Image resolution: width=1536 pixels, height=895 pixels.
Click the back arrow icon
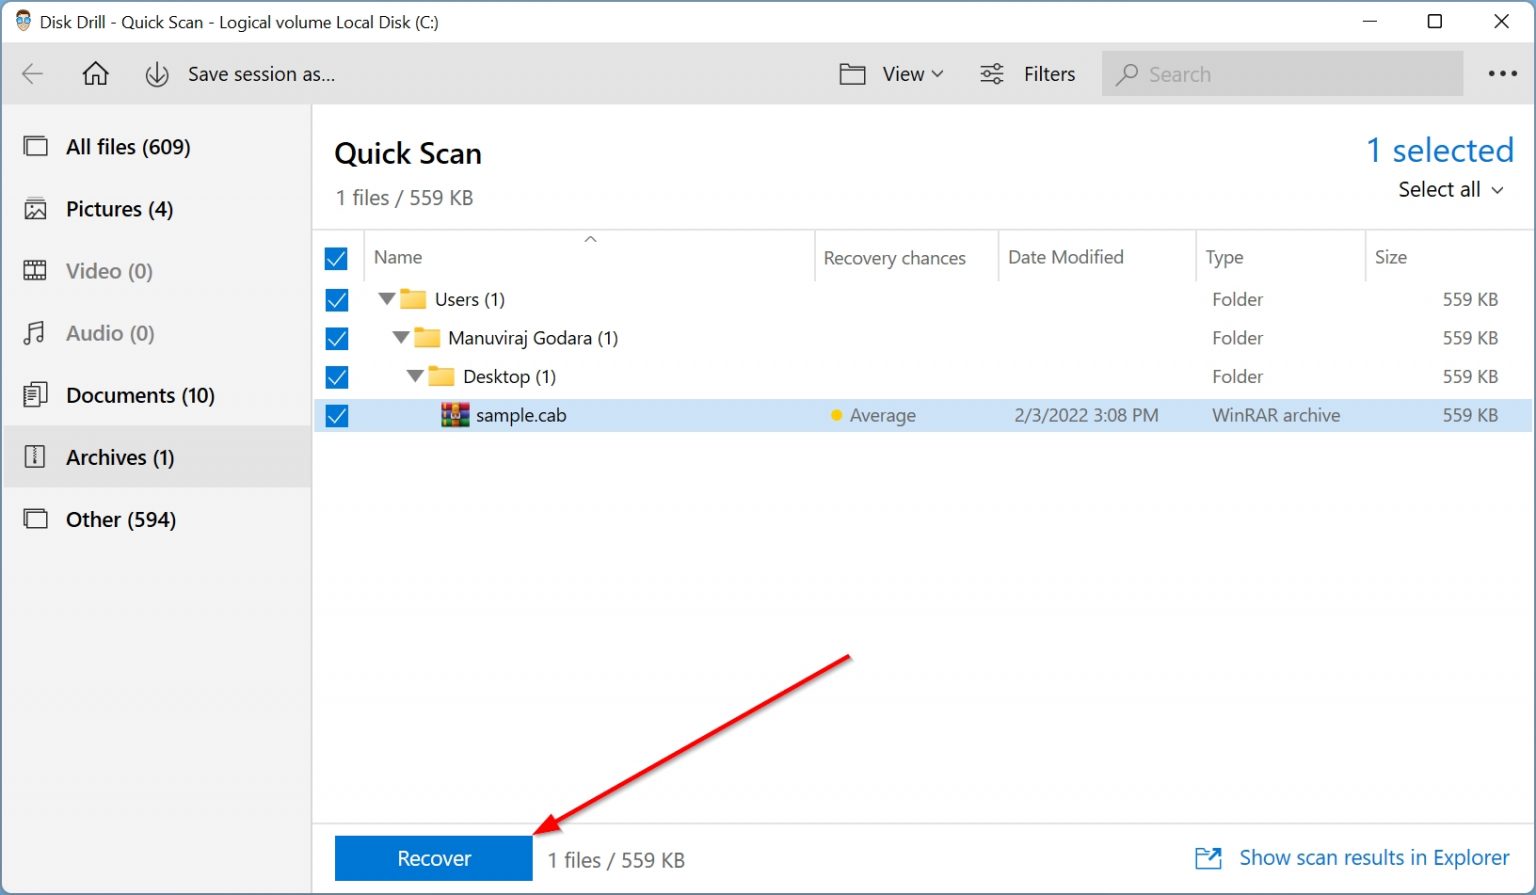(33, 74)
